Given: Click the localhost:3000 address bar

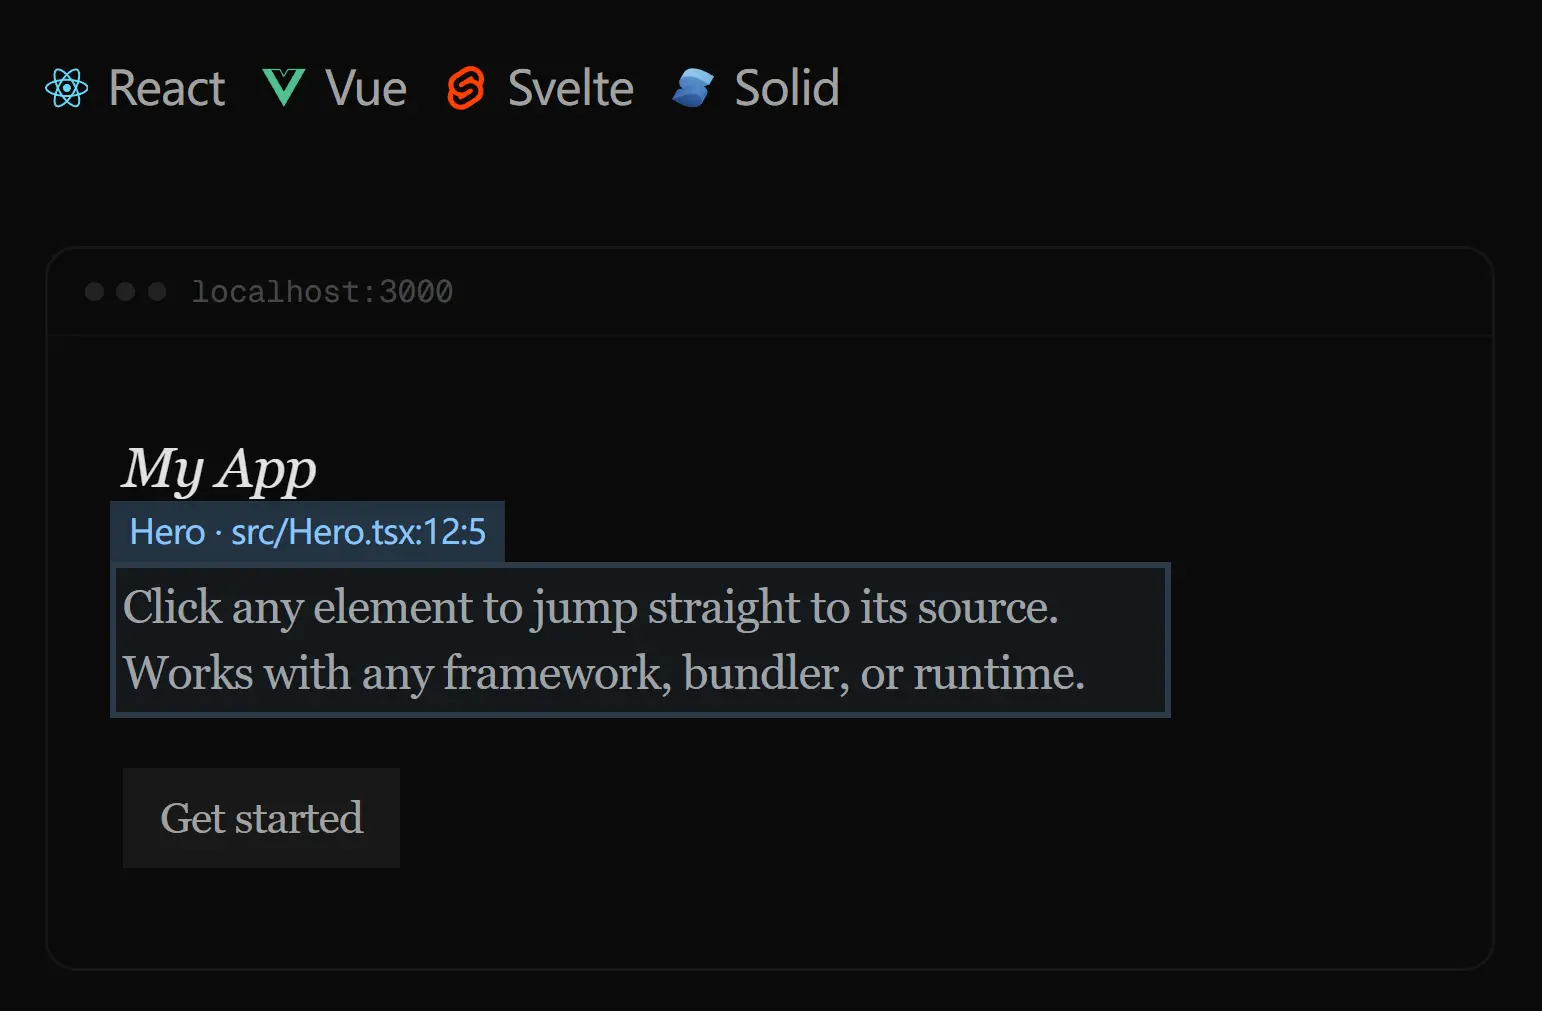Looking at the screenshot, I should point(322,291).
